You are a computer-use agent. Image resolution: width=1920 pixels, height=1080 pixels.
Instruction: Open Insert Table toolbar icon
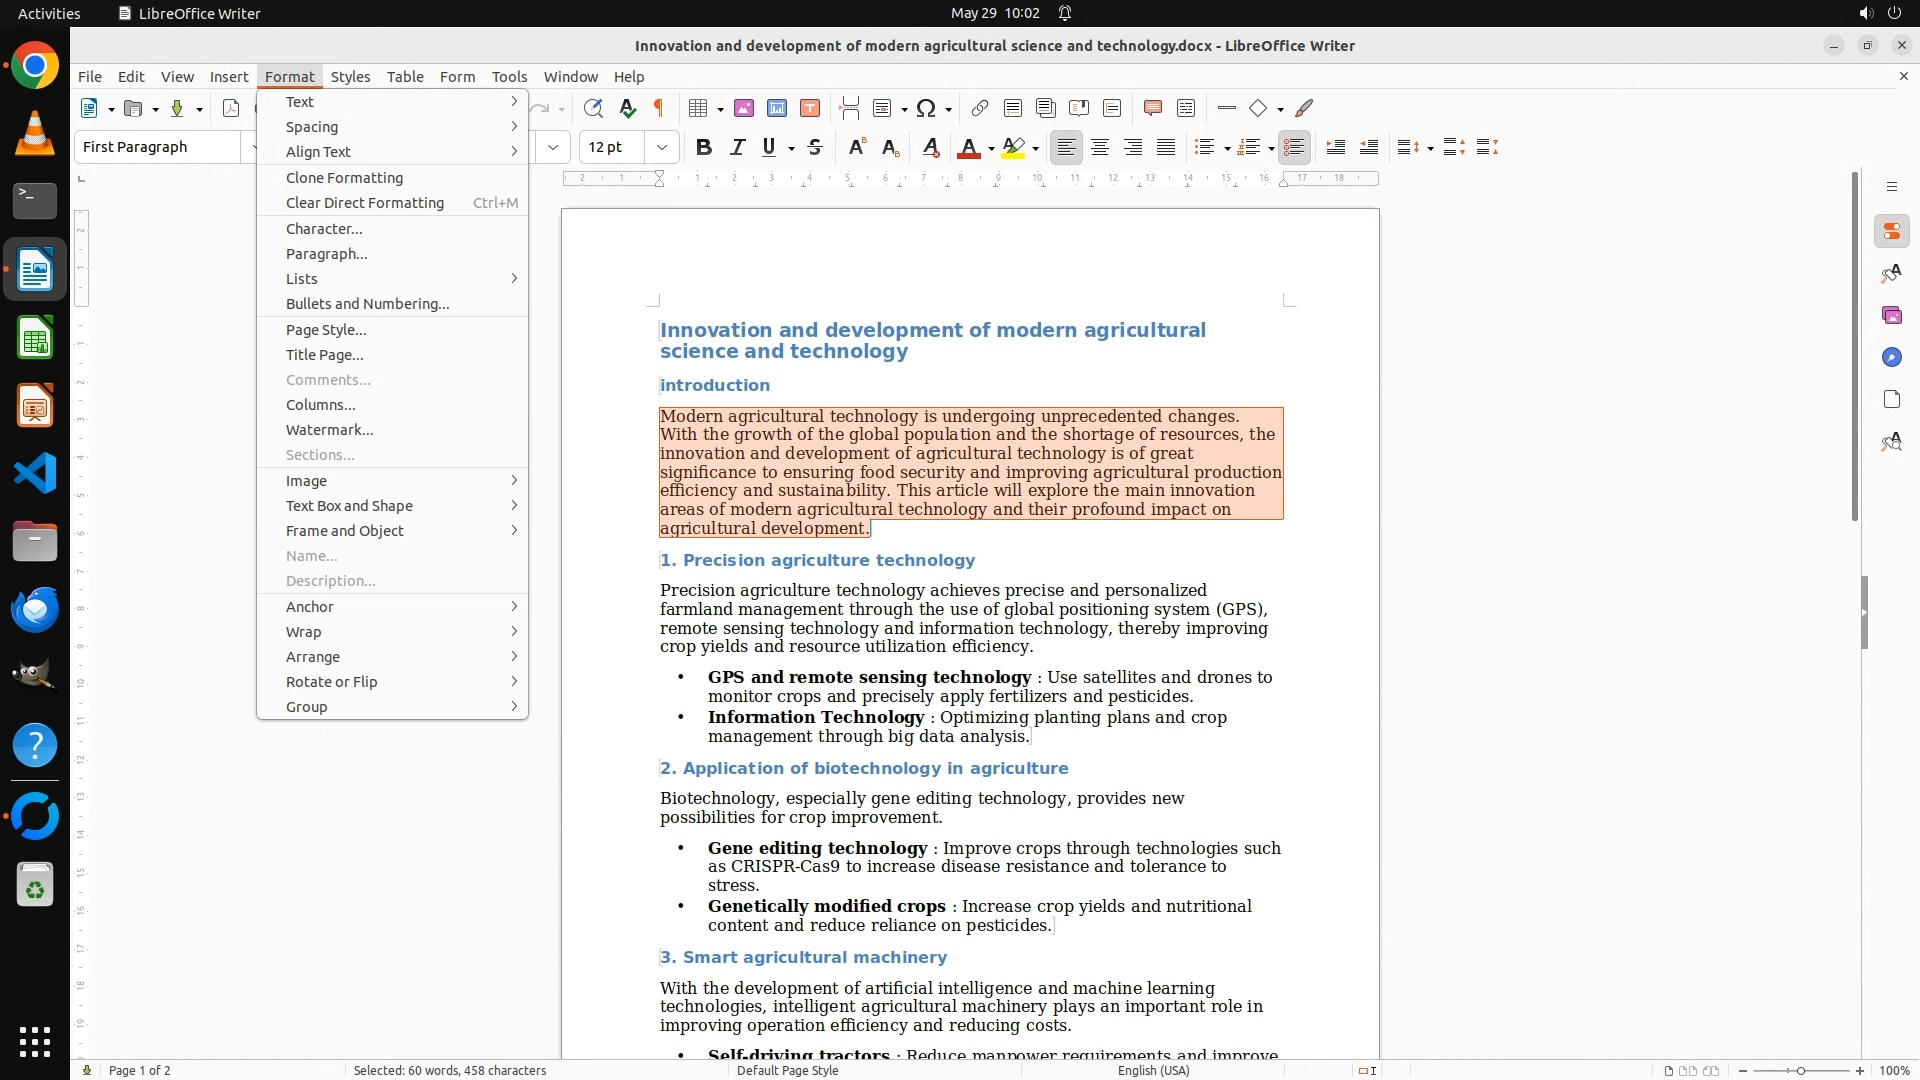(x=699, y=108)
